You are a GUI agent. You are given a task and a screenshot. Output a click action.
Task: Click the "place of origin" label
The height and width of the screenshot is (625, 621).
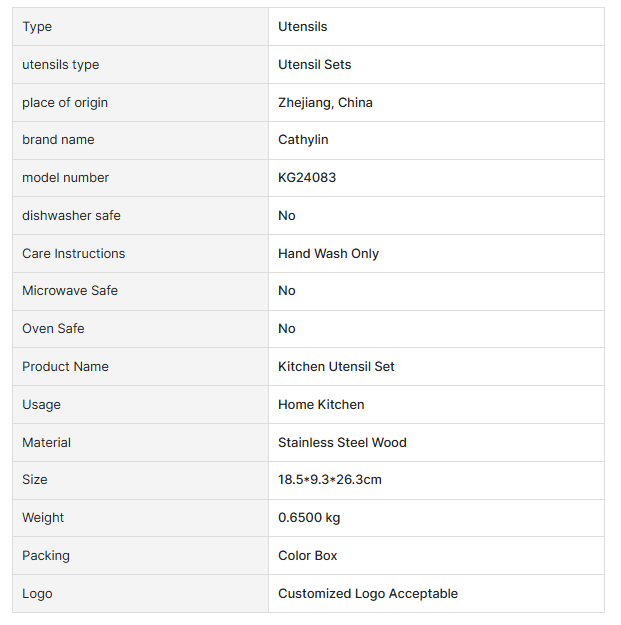tap(65, 103)
